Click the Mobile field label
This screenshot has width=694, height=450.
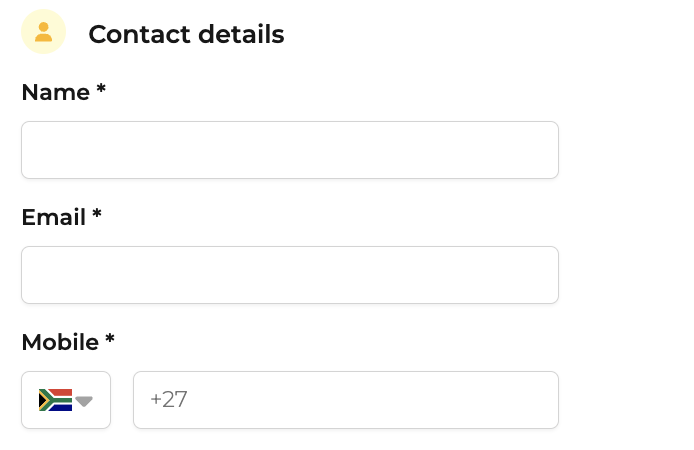tap(60, 342)
